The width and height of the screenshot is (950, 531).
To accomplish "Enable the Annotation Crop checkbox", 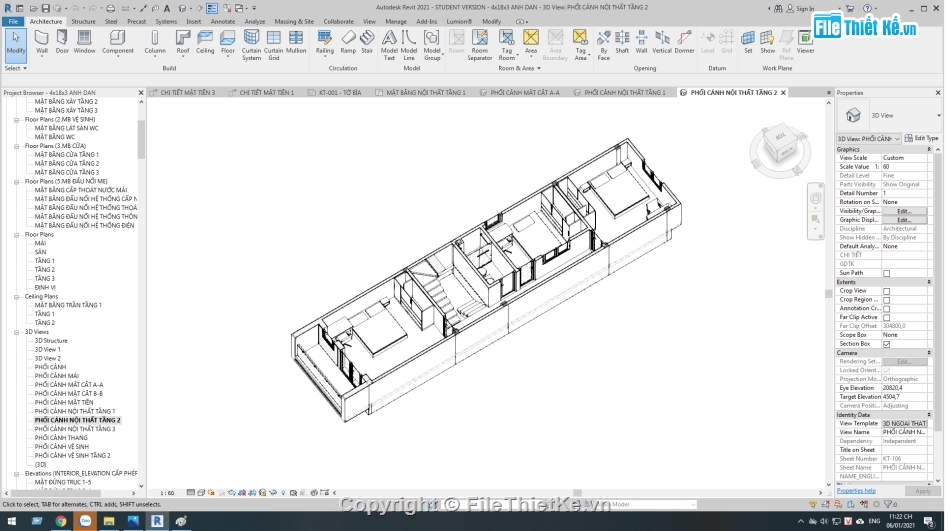I will pos(886,309).
